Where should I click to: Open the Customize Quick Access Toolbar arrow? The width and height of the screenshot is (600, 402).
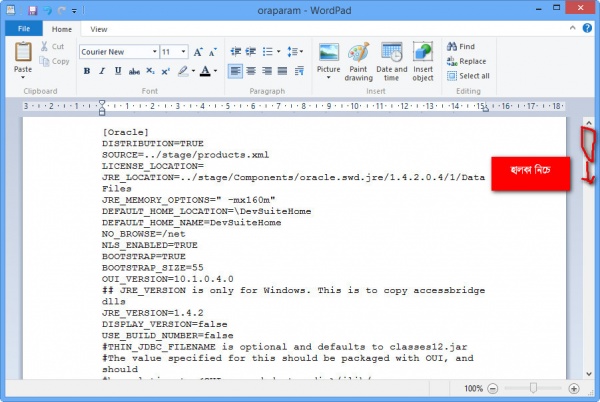pyautogui.click(x=74, y=11)
